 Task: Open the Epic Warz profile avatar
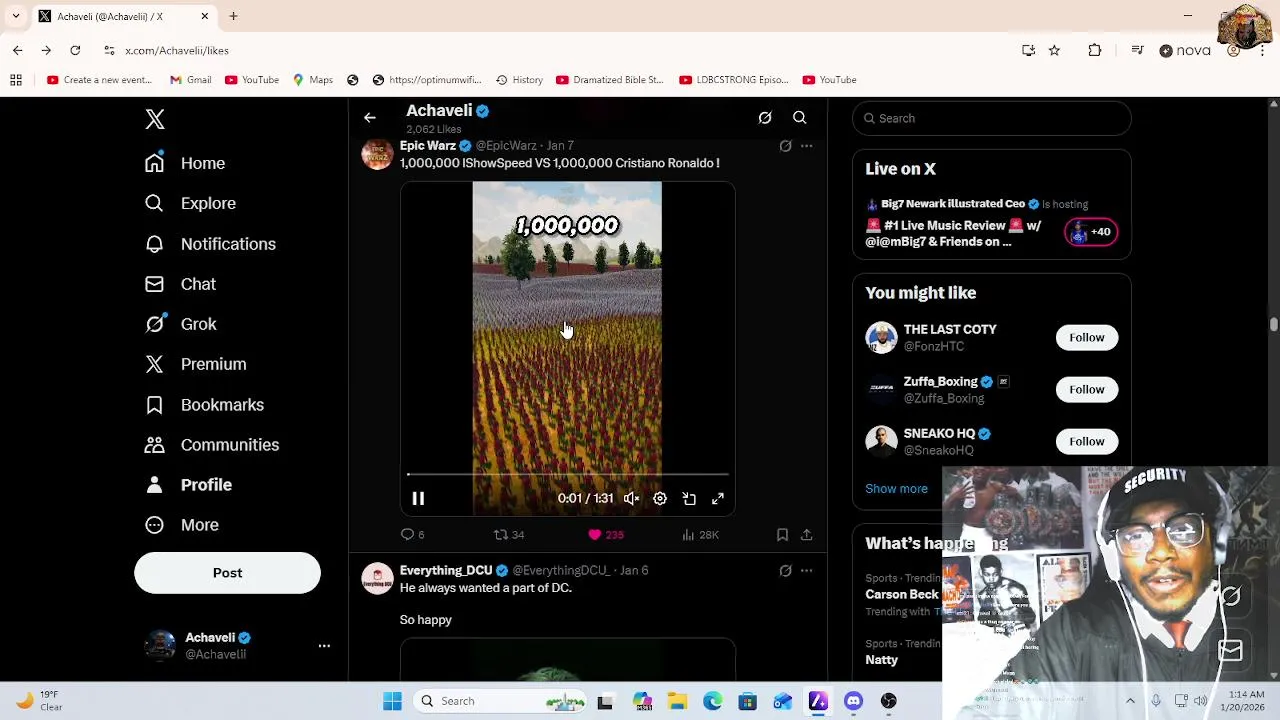point(377,154)
